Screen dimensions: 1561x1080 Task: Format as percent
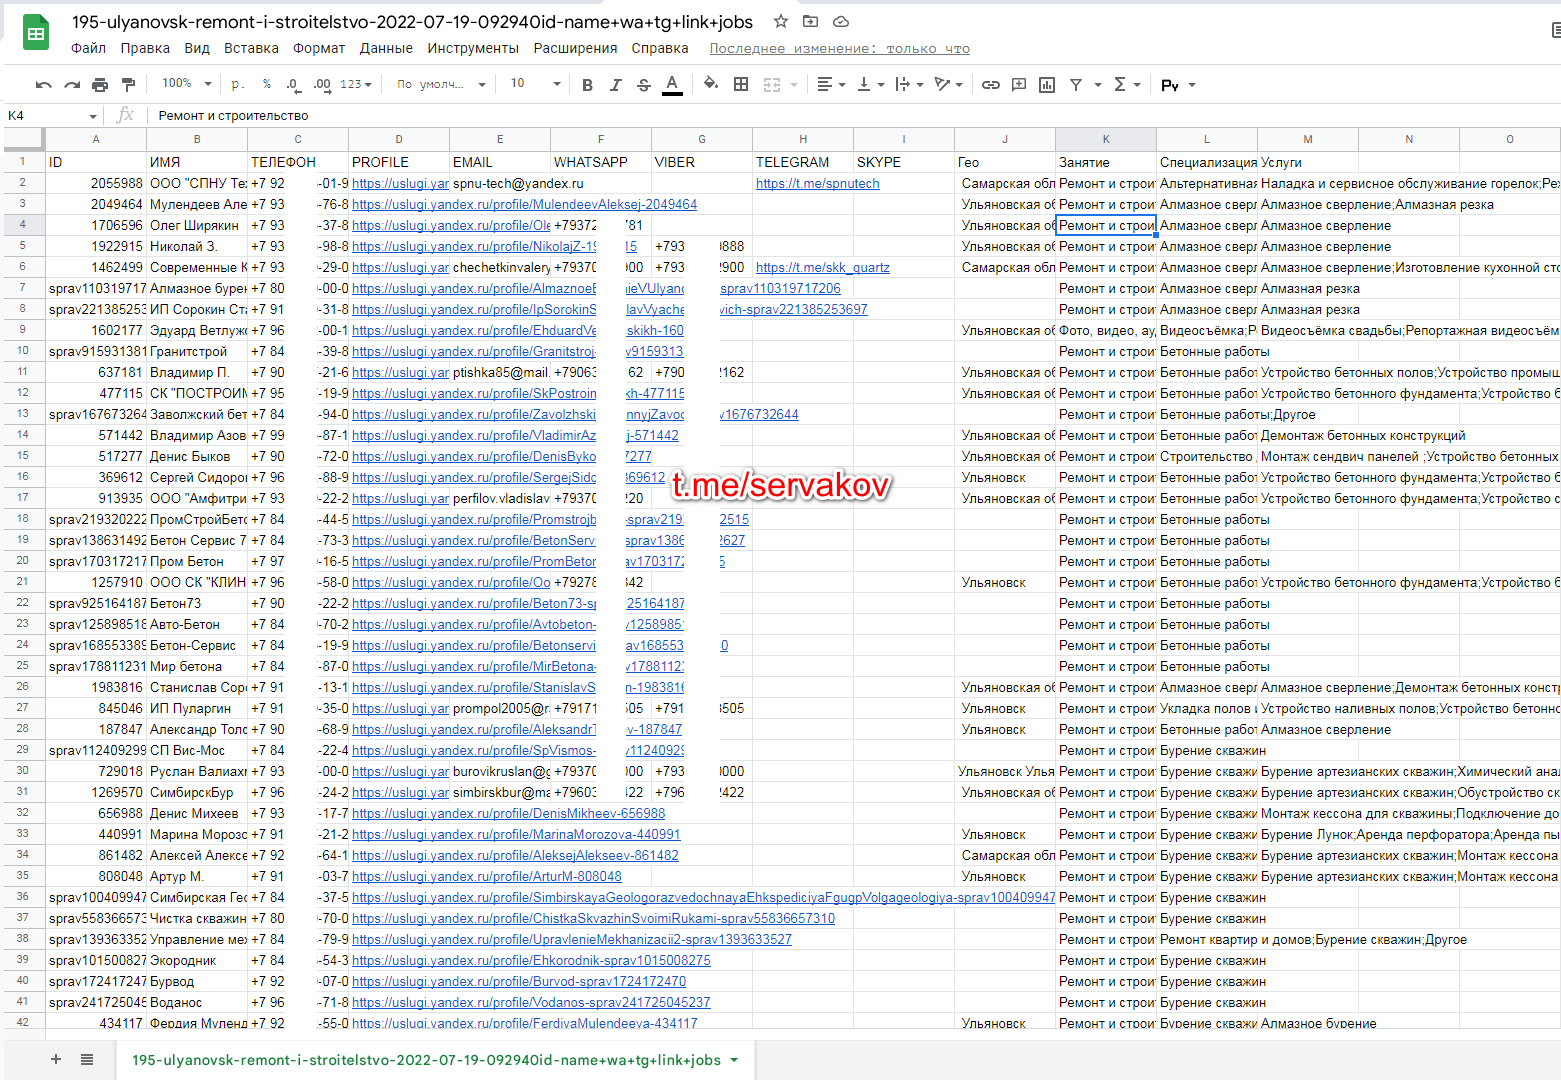267,85
